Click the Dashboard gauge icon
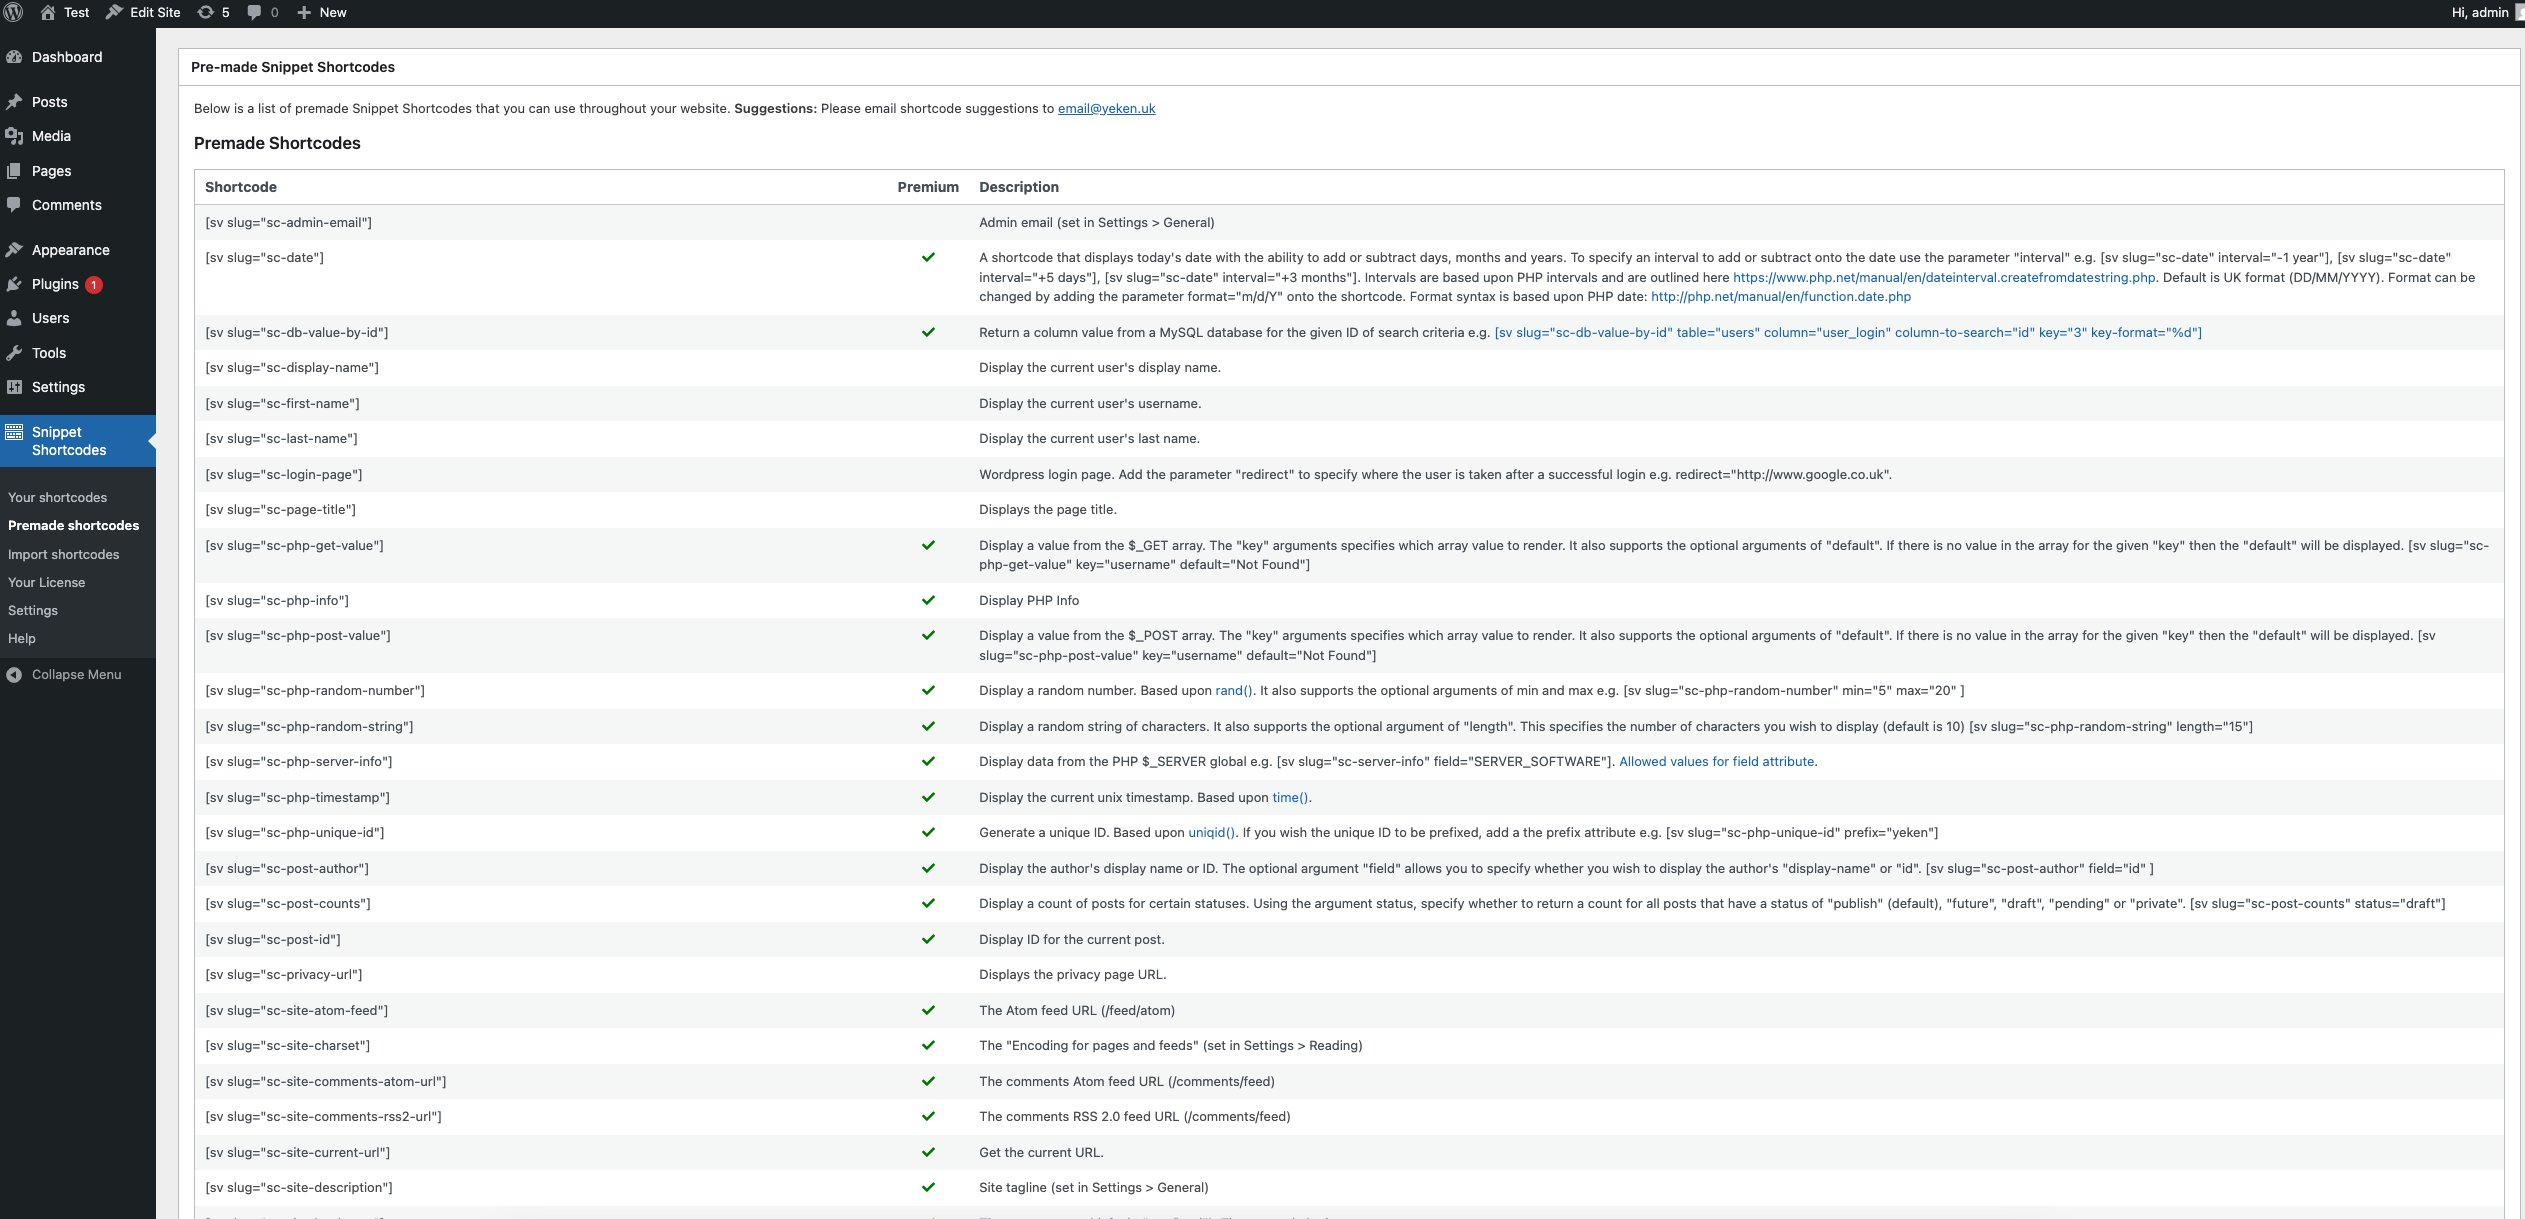Viewport: 2525px width, 1219px height. pos(14,57)
